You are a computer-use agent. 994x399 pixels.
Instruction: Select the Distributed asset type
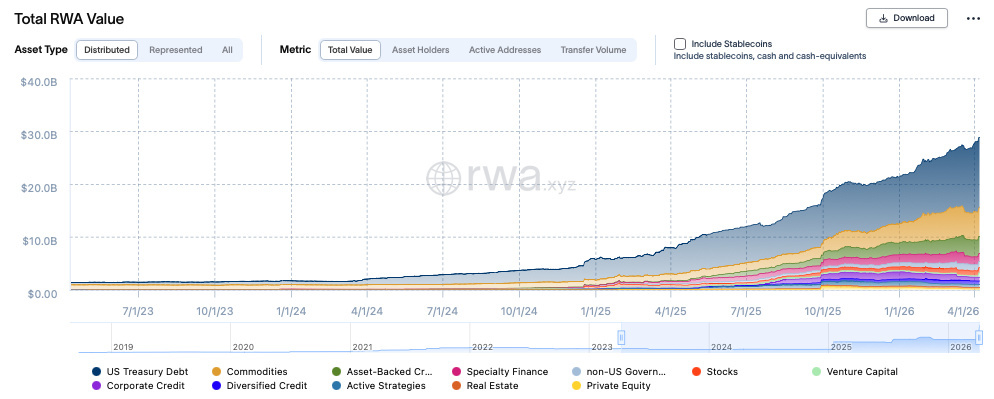pos(107,49)
